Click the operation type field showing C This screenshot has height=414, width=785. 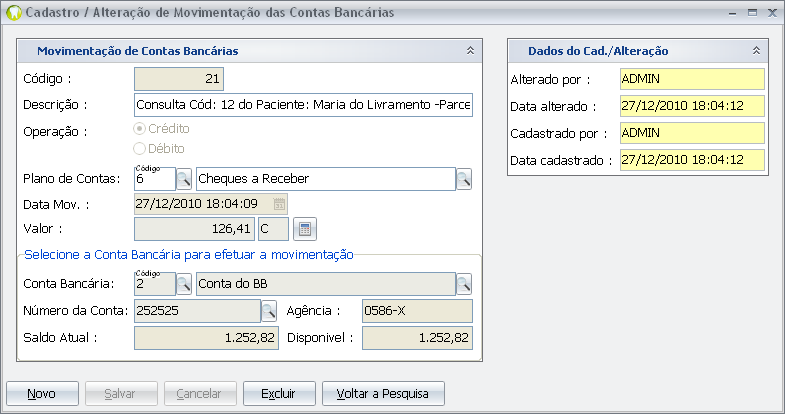[x=273, y=229]
